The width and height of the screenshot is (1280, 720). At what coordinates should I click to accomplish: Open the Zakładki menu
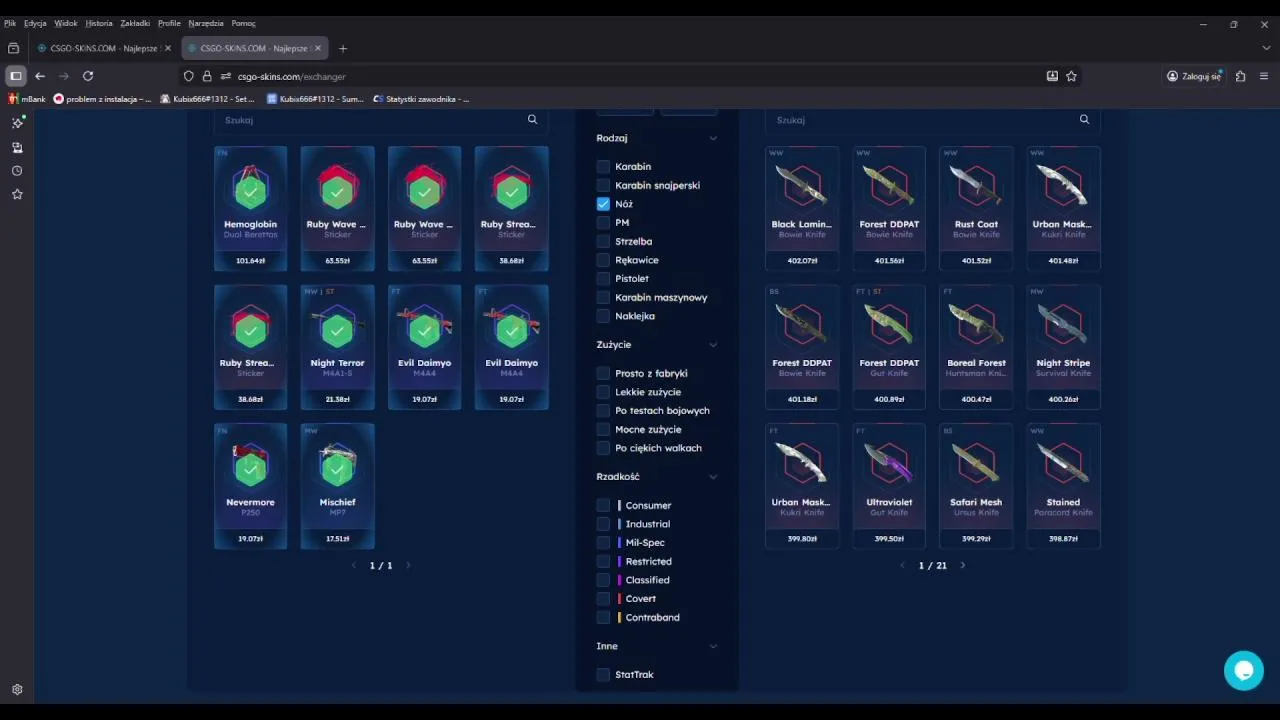point(135,23)
